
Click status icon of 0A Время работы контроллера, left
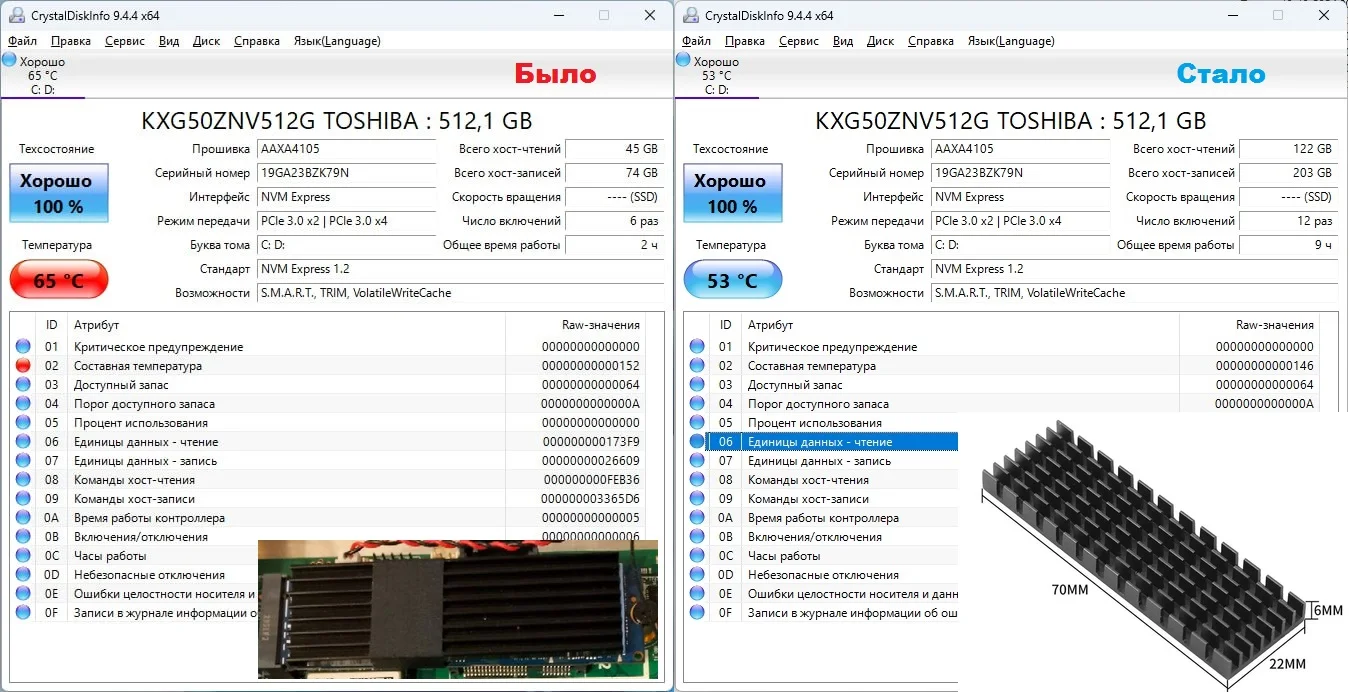click(x=23, y=518)
